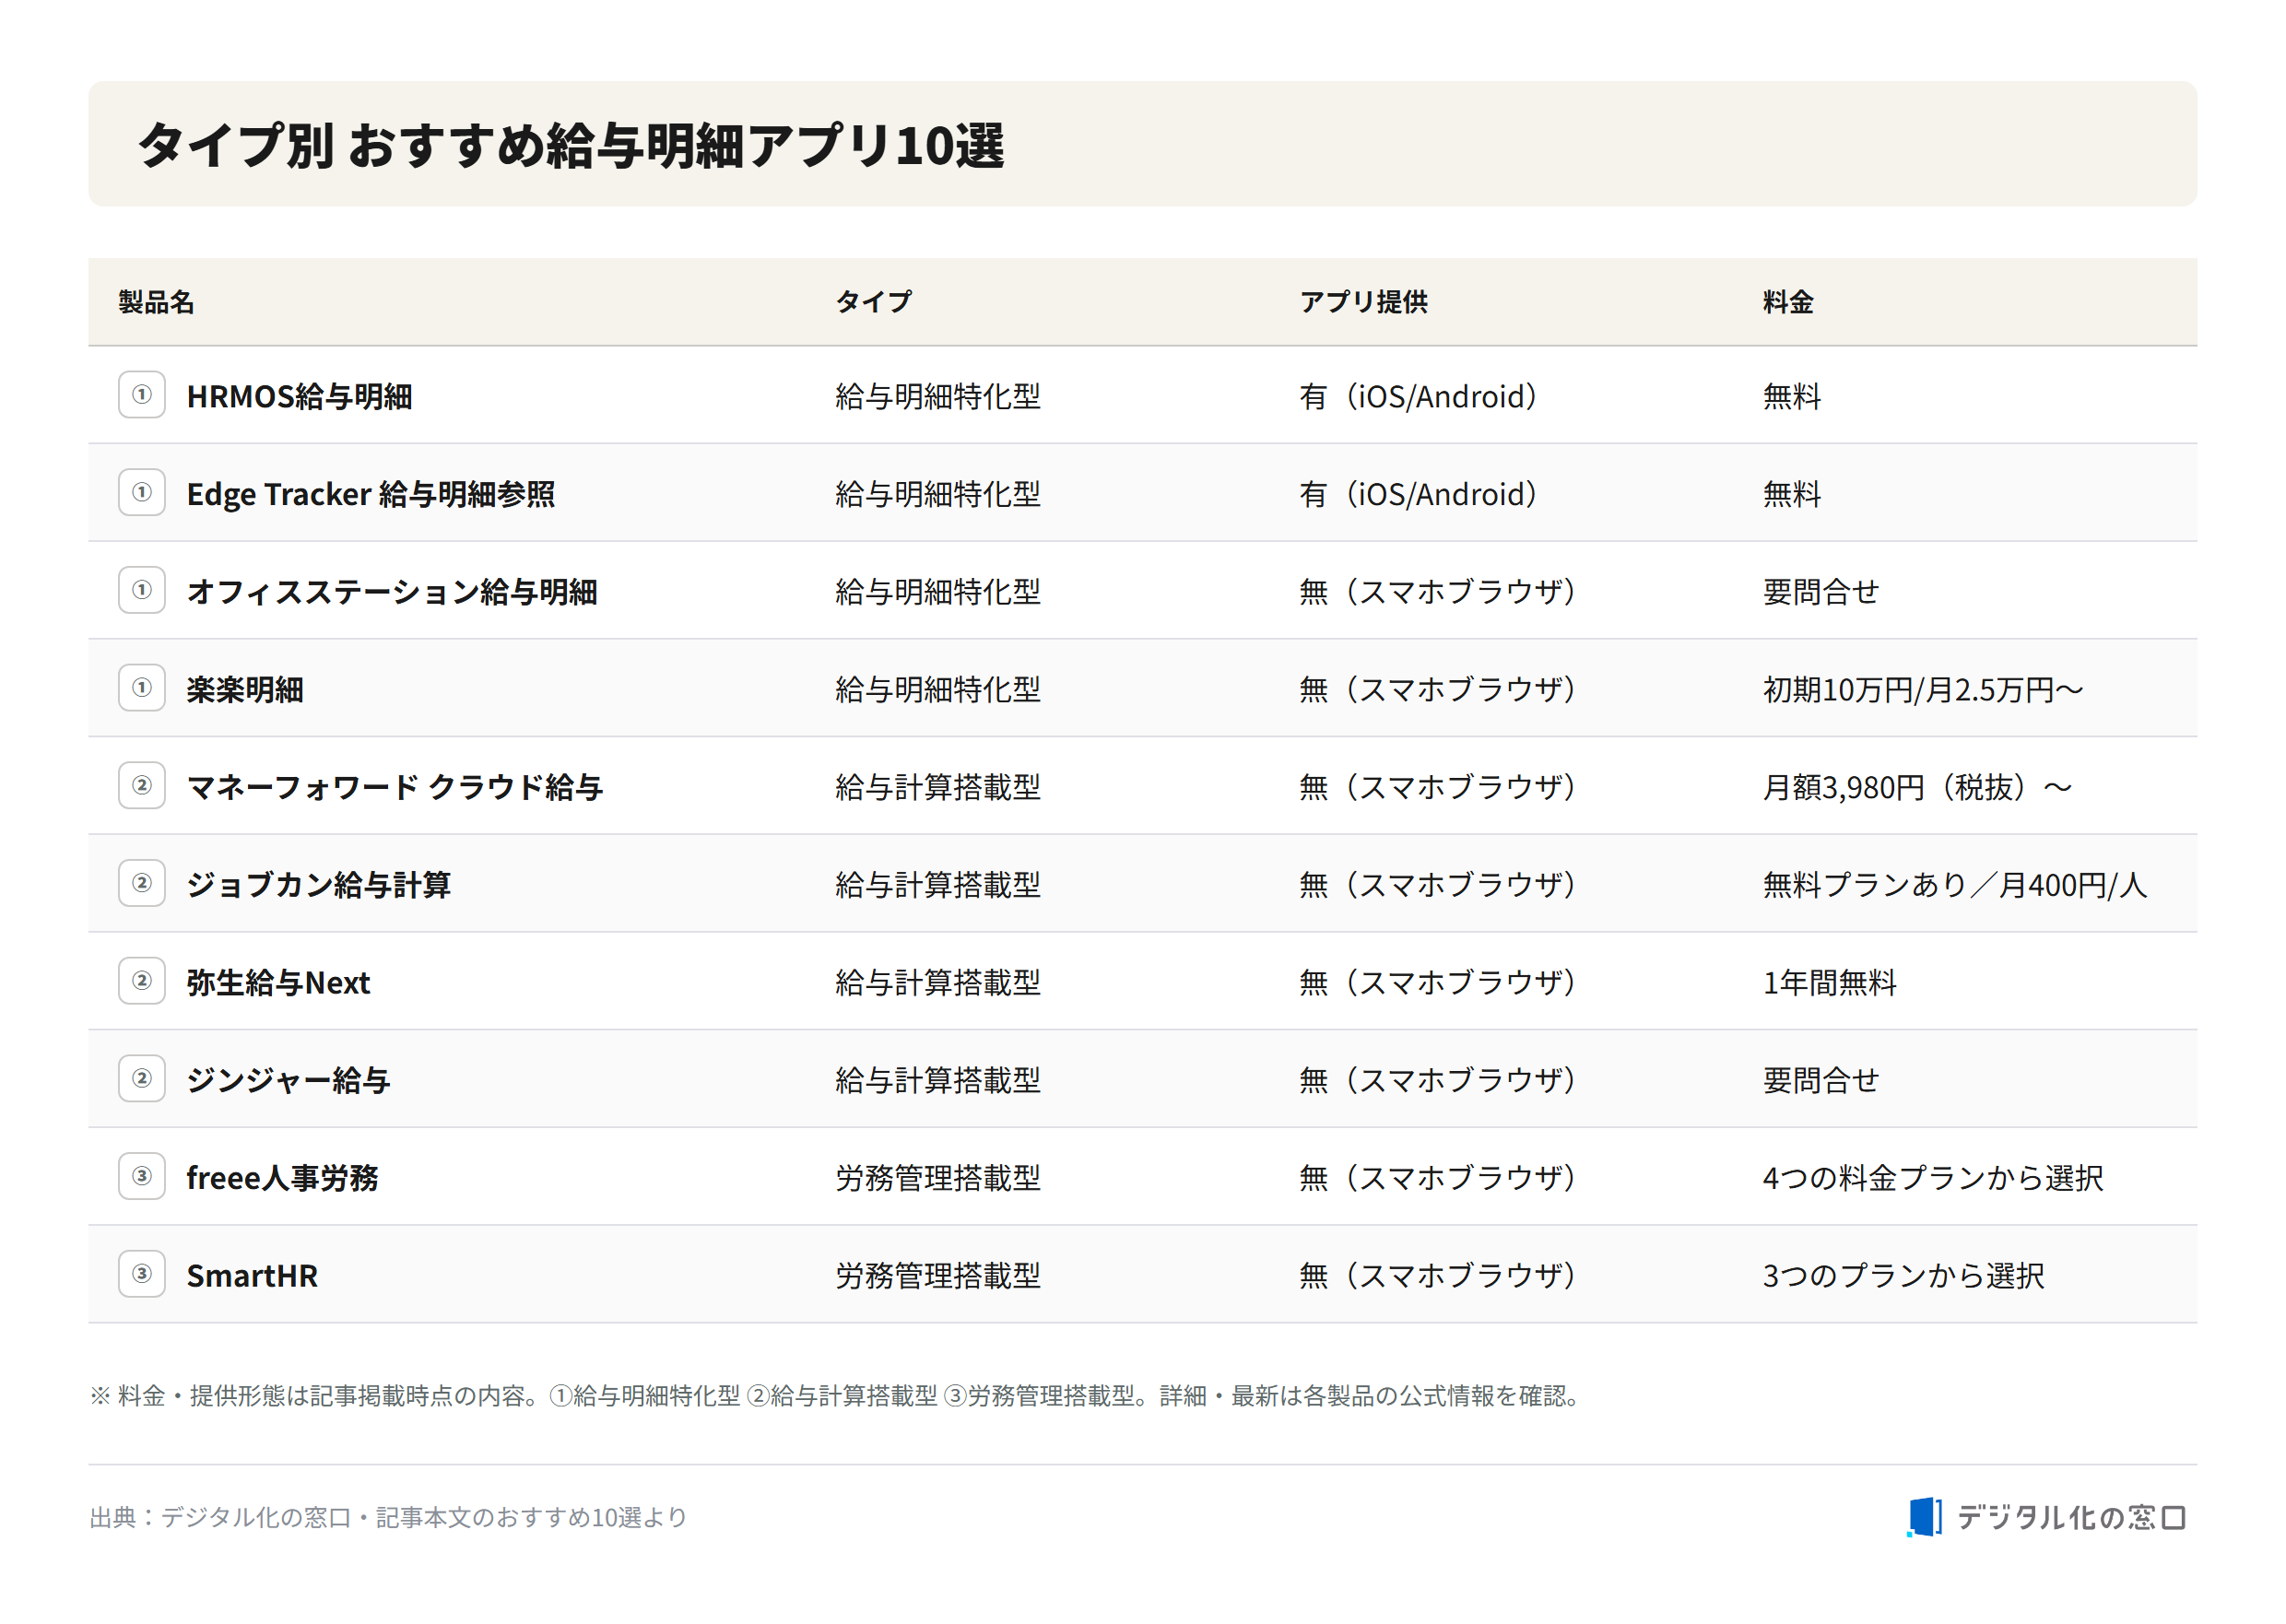Click the source line 出典：デジタル化の窓口
The height and width of the screenshot is (1624, 2286).
point(389,1518)
